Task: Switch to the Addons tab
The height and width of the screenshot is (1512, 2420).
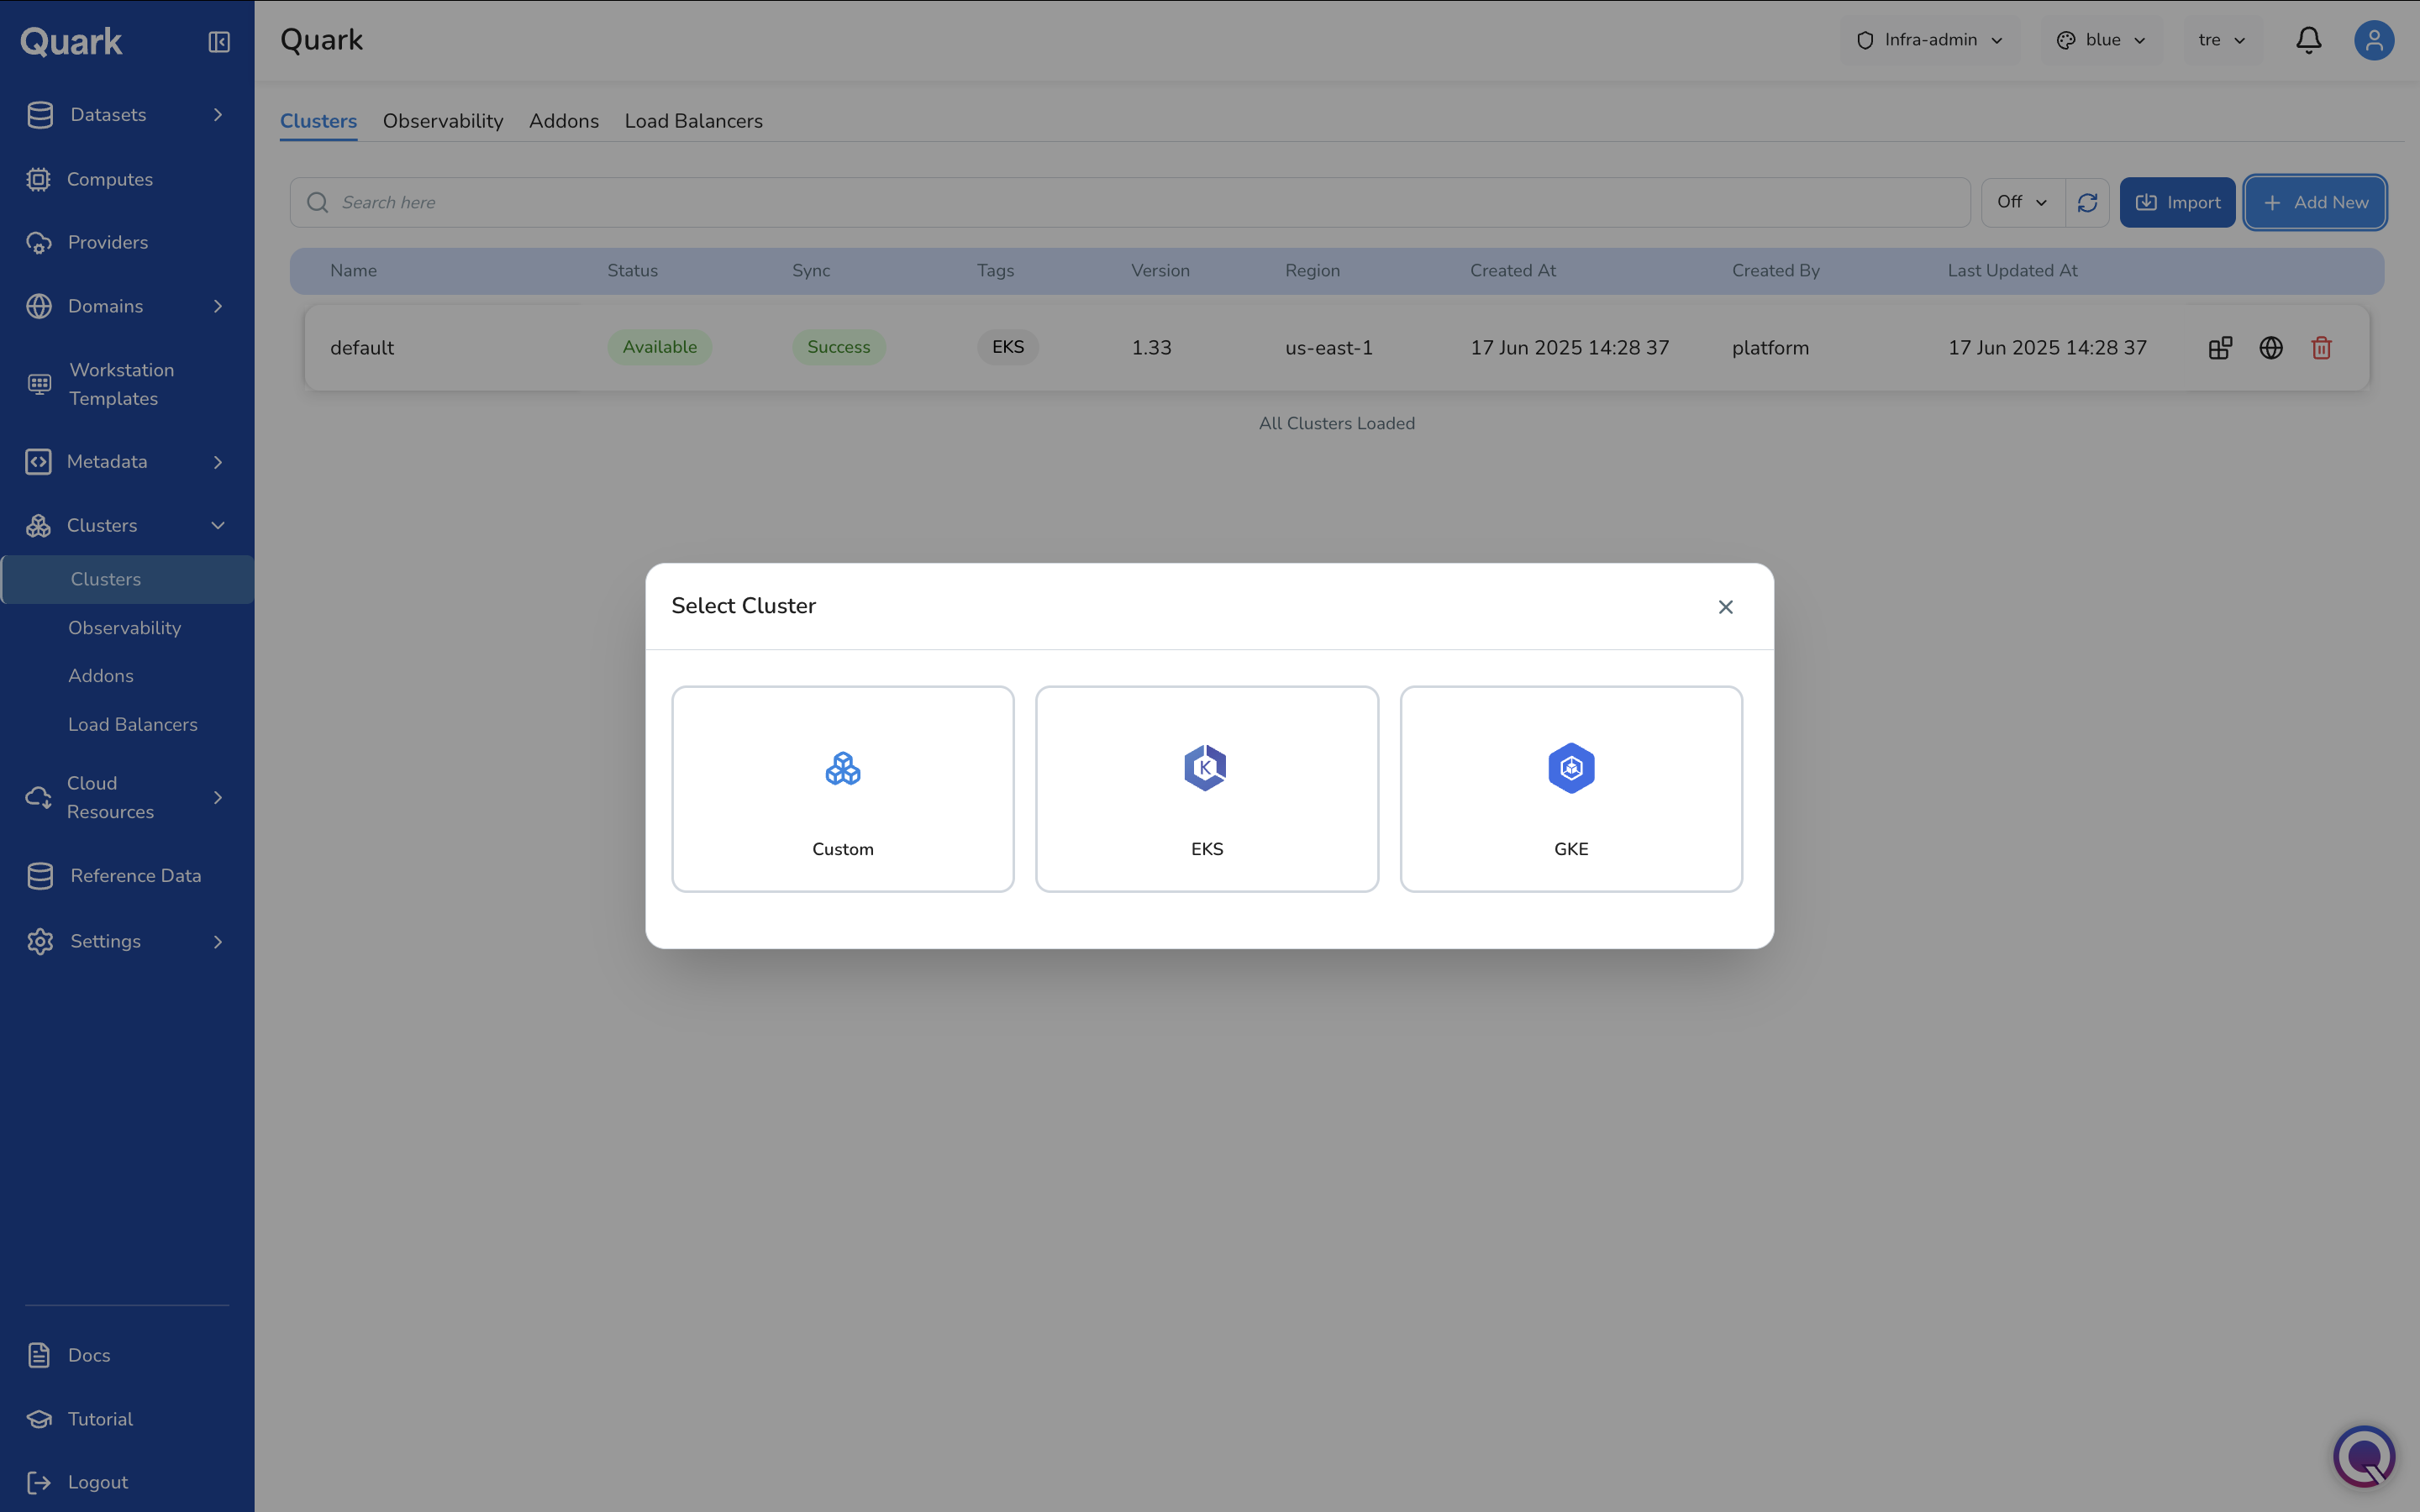Action: point(564,121)
